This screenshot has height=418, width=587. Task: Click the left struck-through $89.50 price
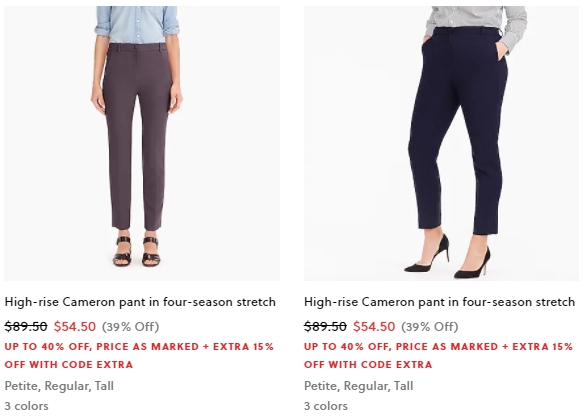tap(26, 327)
